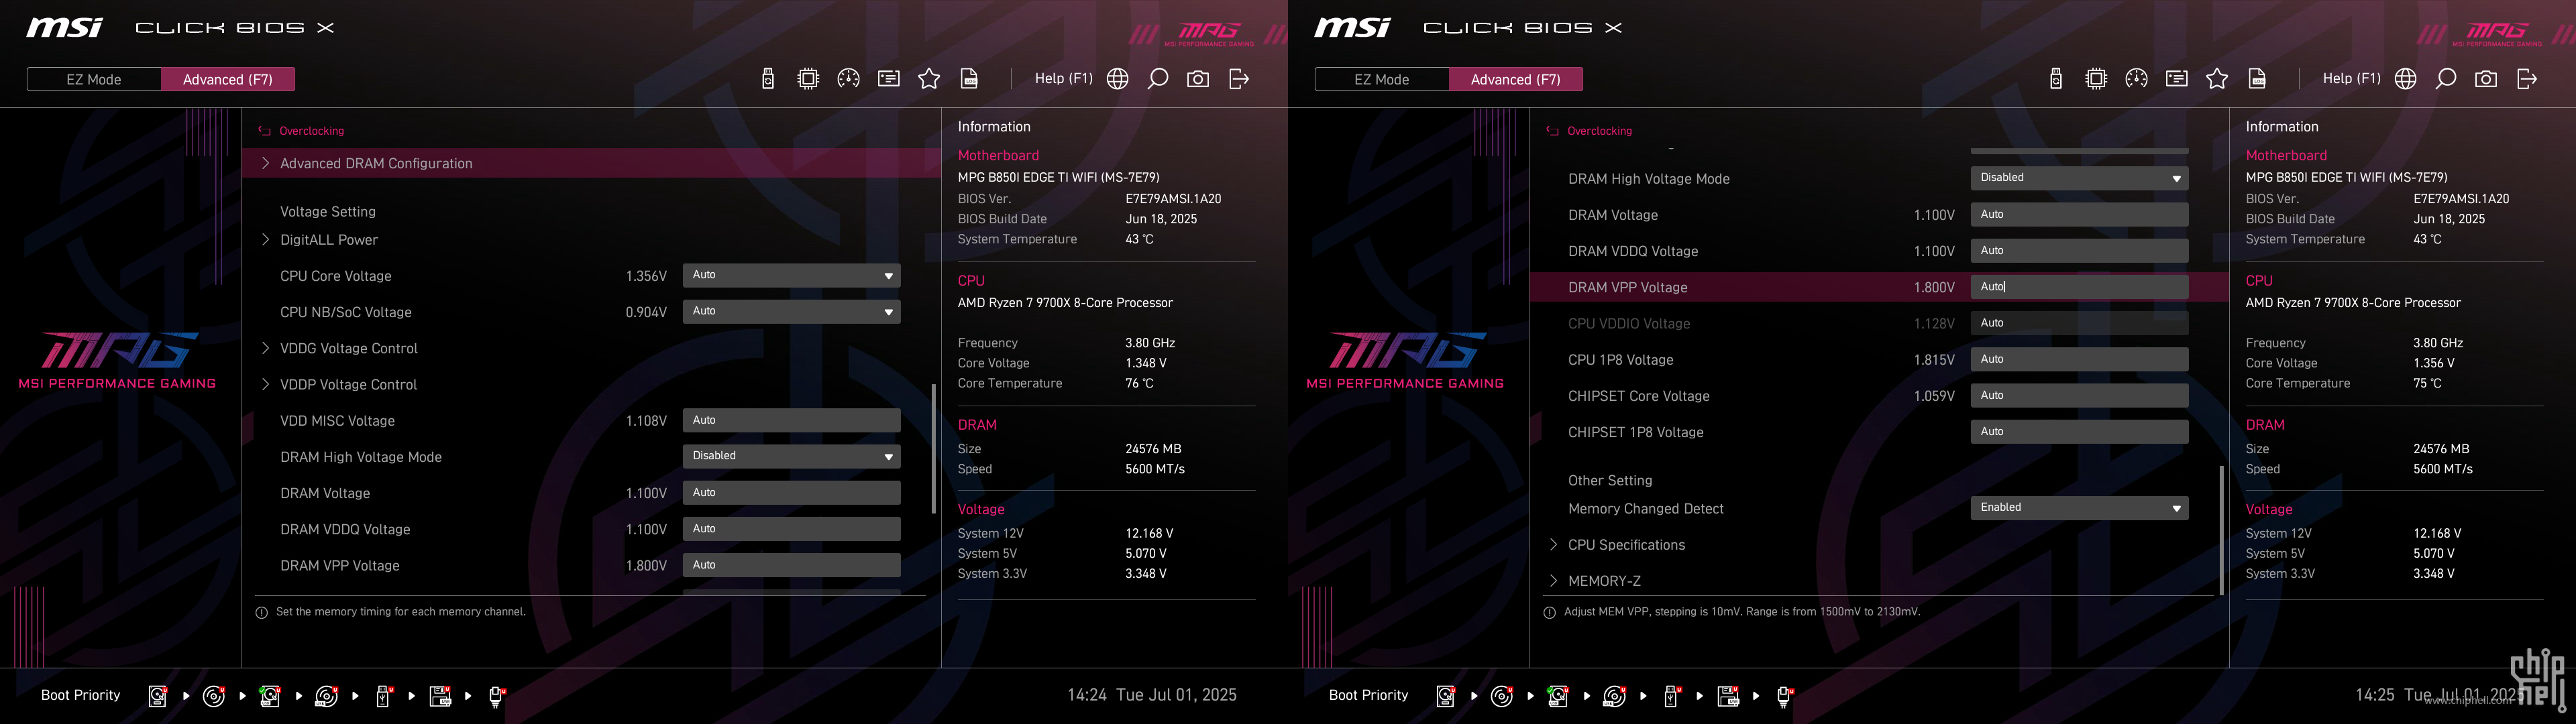The image size is (2576, 724).
Task: Open M-Flash USB icon in left BIOS screen
Action: point(767,79)
